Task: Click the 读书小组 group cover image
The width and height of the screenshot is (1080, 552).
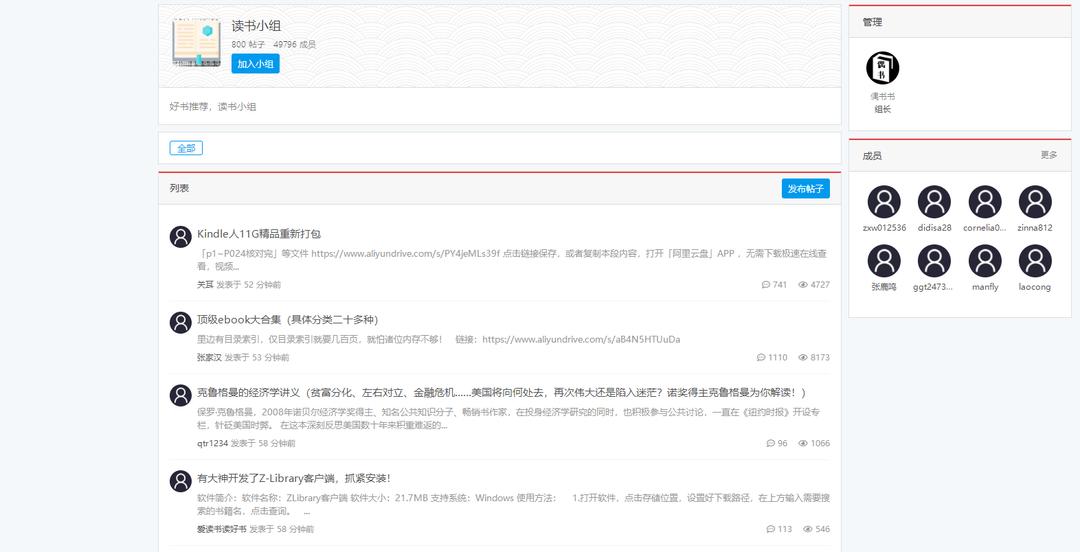Action: (x=196, y=43)
